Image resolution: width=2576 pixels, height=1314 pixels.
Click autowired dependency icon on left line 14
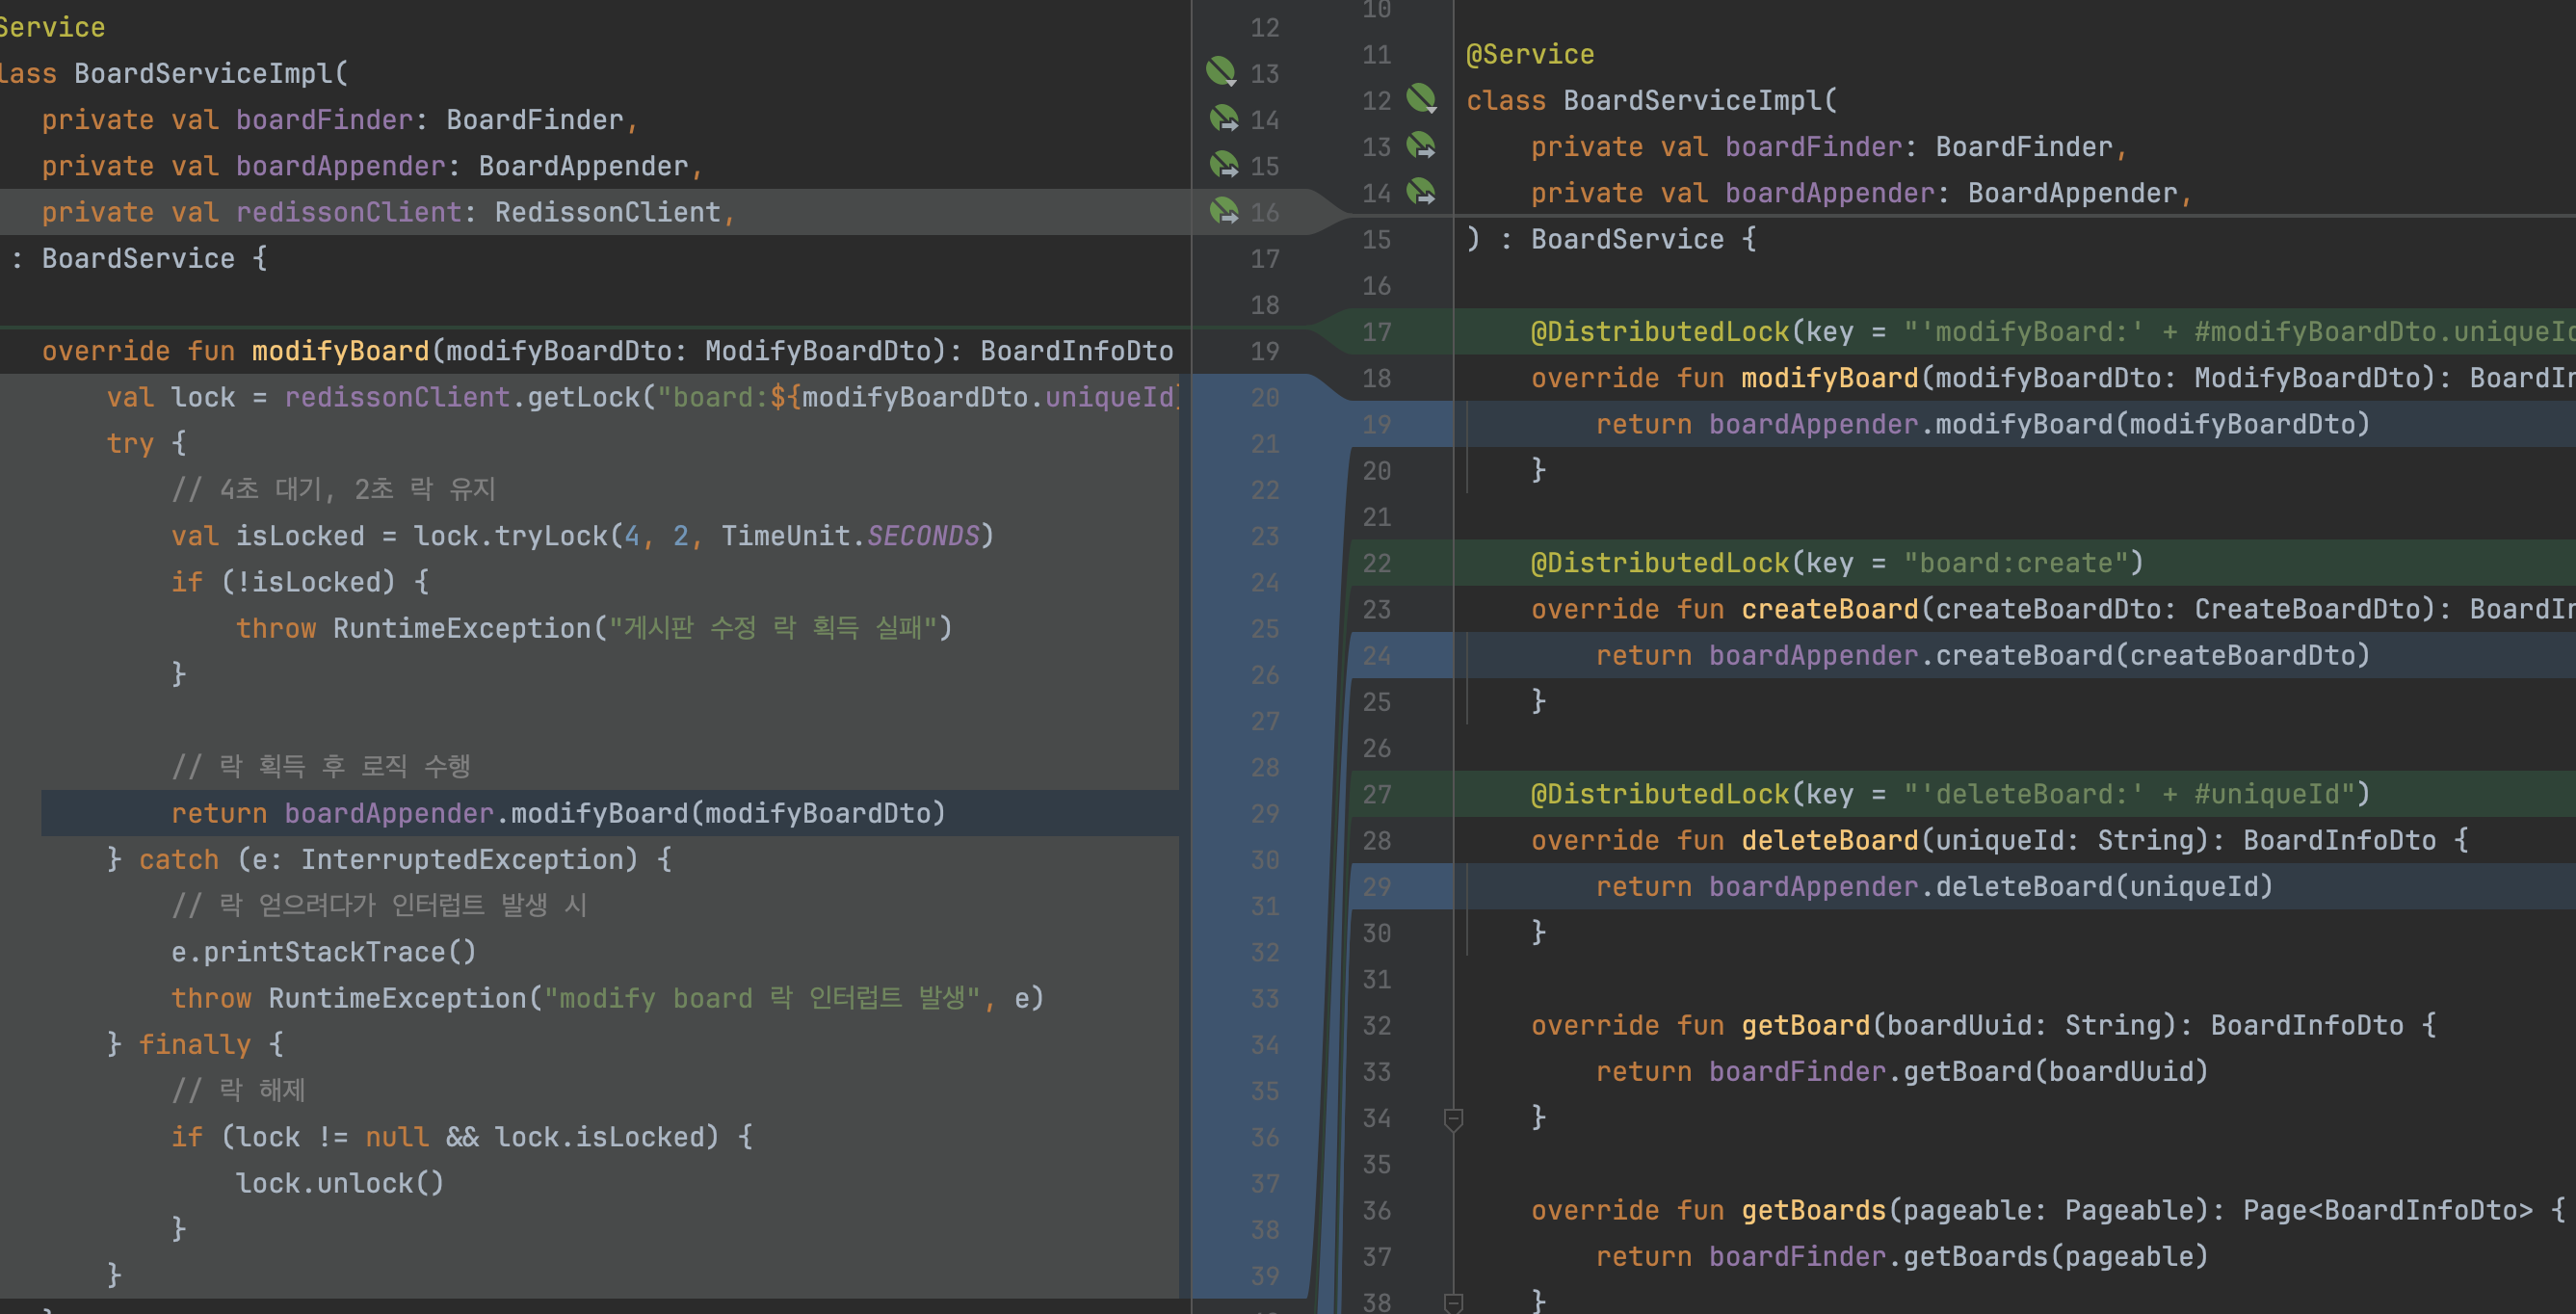(1223, 119)
